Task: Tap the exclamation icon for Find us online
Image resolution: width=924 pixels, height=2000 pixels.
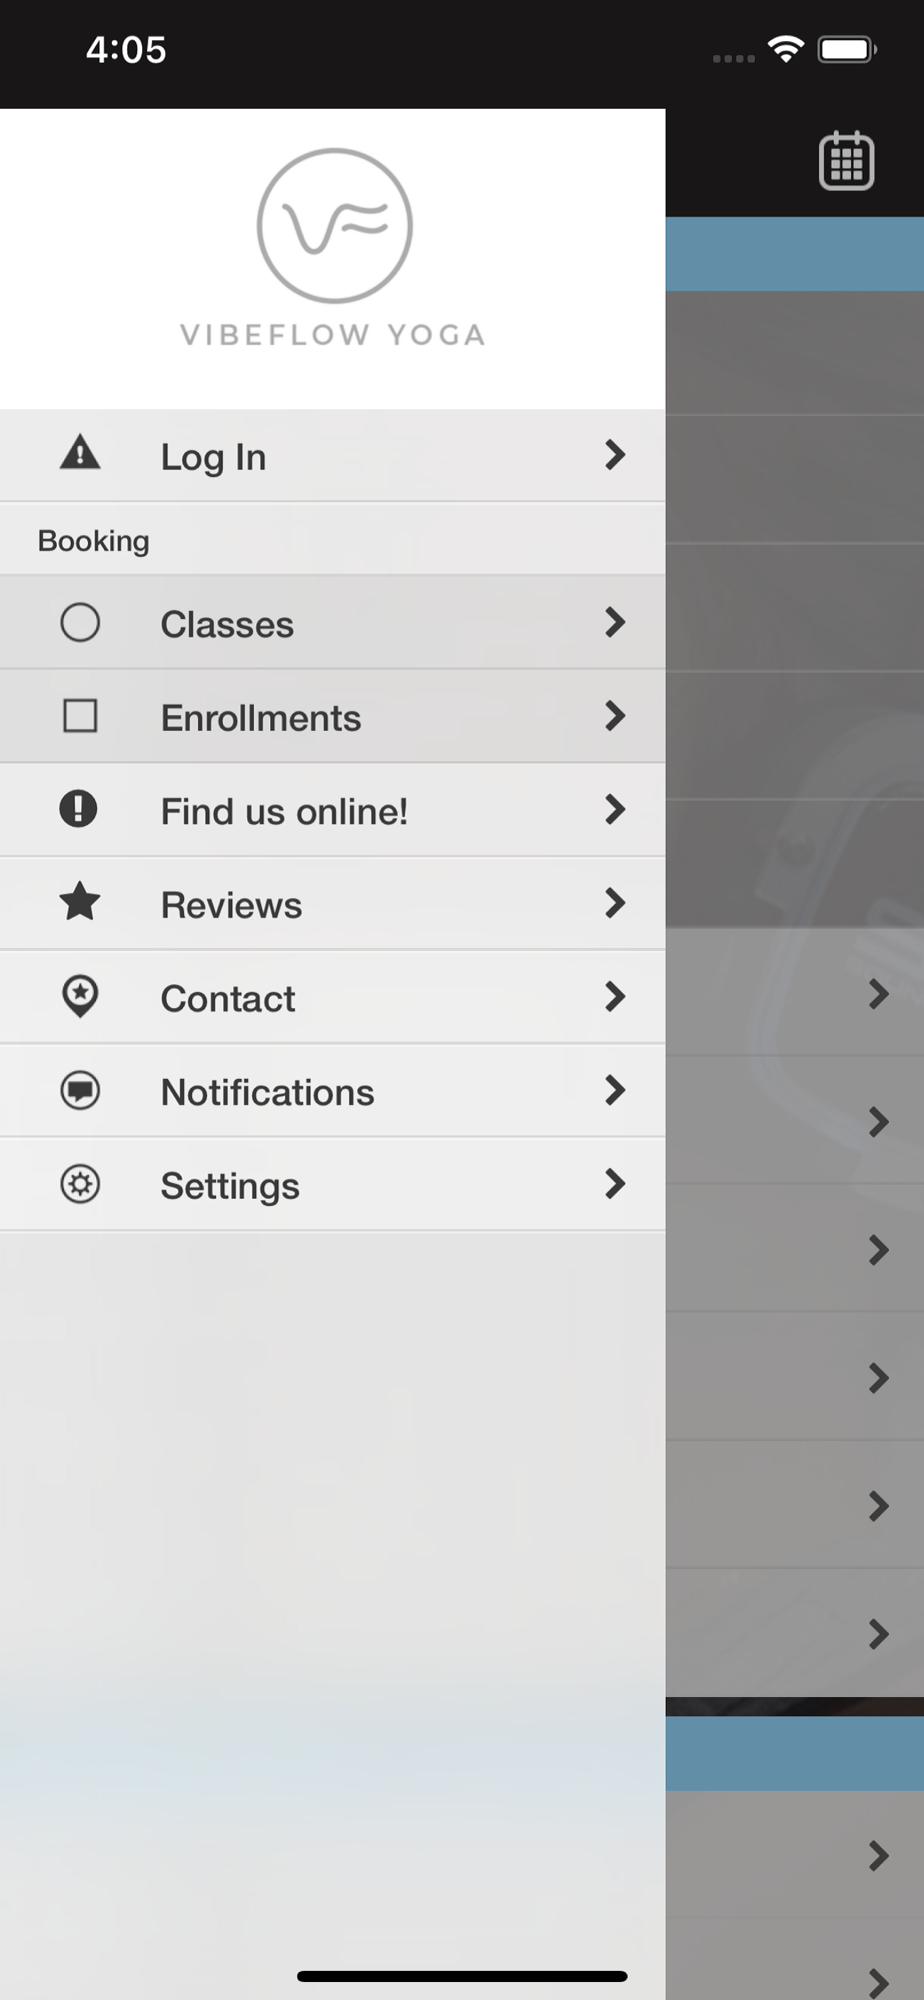Action: 79,809
